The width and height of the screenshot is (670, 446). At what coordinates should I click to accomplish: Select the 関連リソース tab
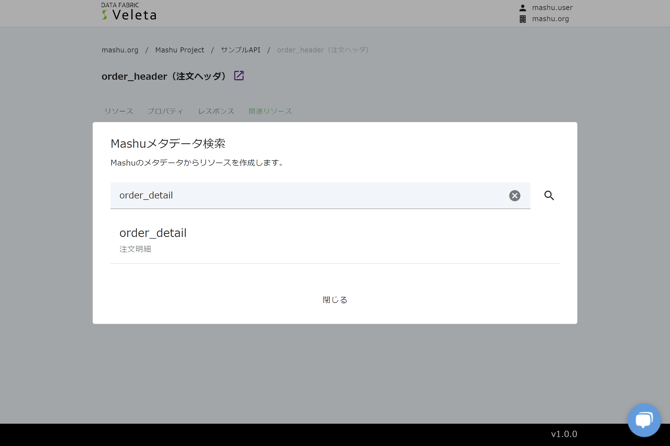pyautogui.click(x=270, y=111)
